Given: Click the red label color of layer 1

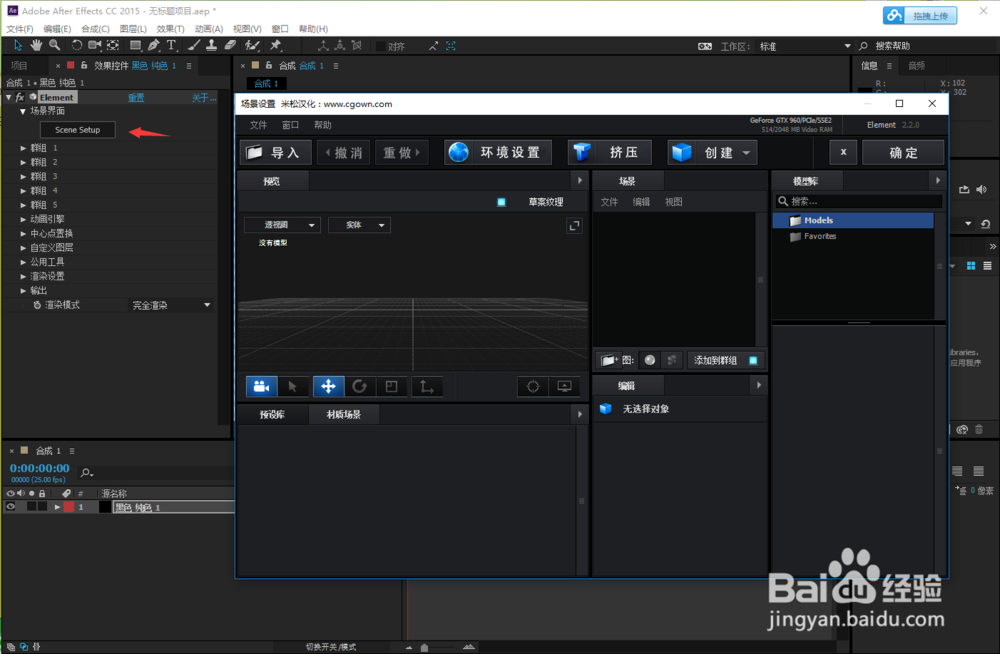Looking at the screenshot, I should [69, 507].
